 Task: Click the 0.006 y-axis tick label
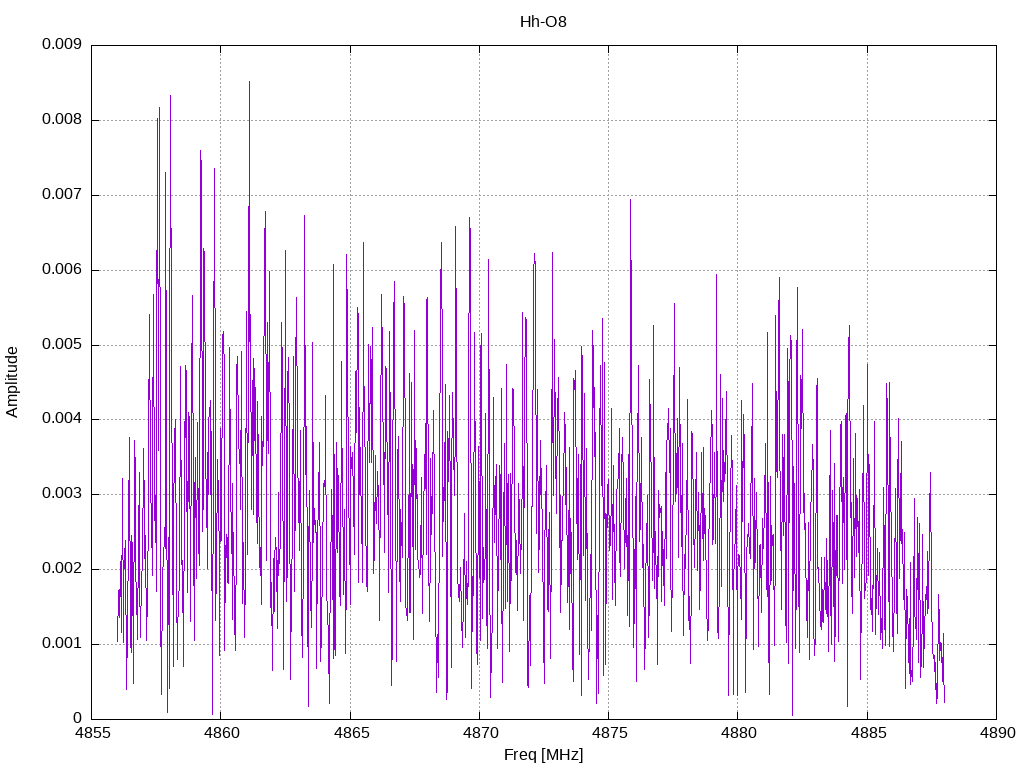point(62,270)
